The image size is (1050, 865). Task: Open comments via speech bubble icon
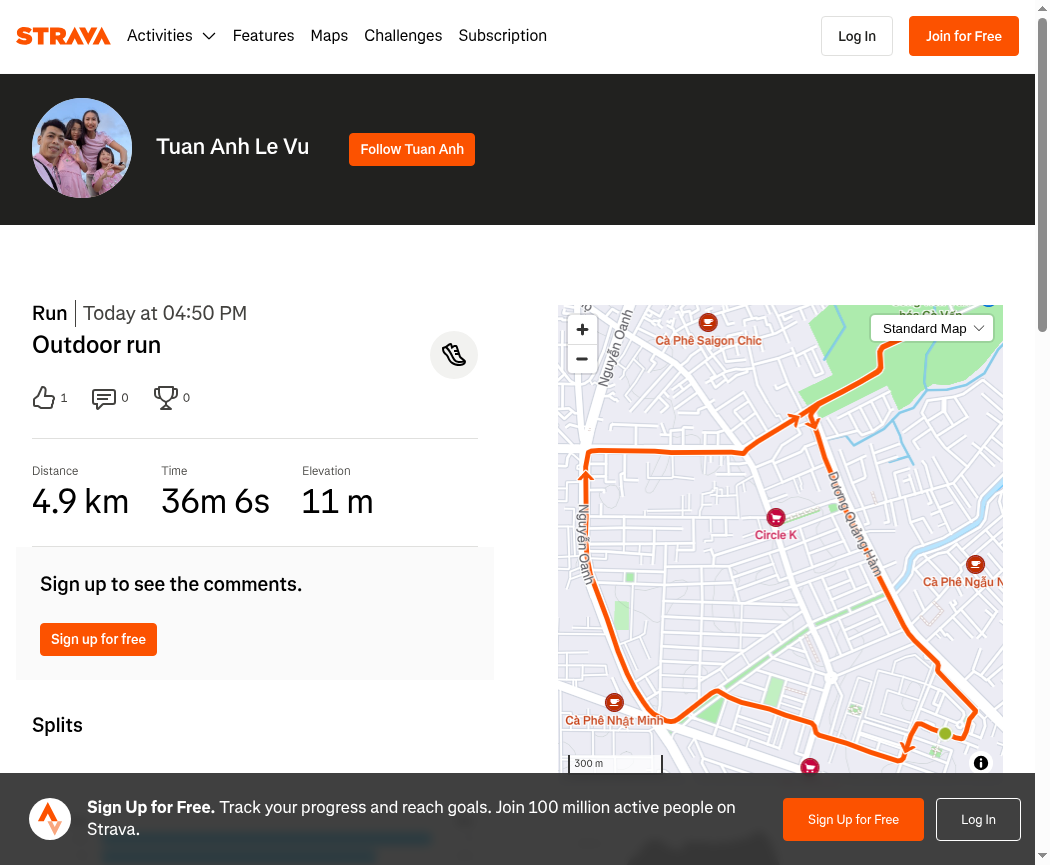tap(103, 398)
